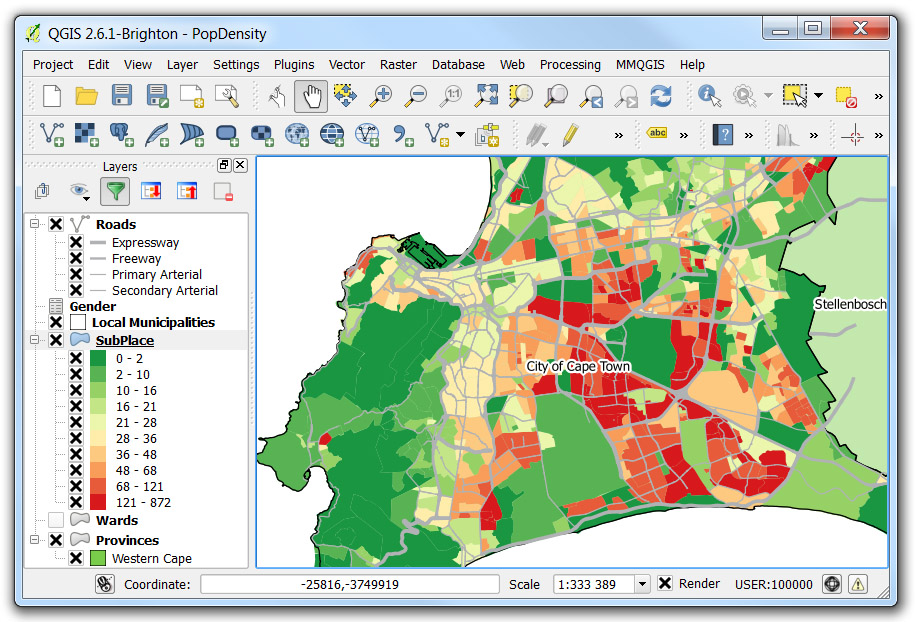Open Select Features tool dropdown arrow
Viewport: 916px width, 622px height.
[818, 96]
